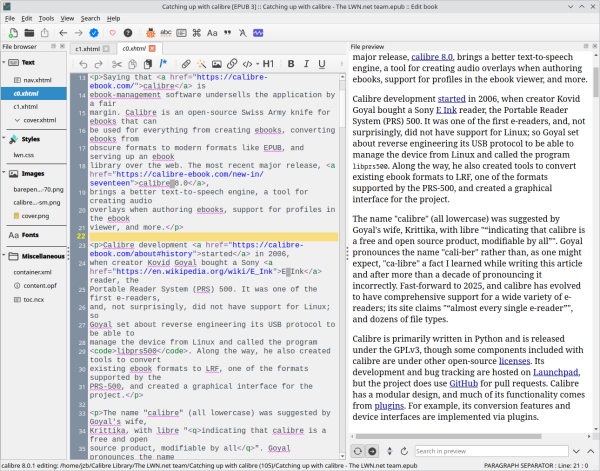
Task: Toggle Underline formatting
Action: [322, 64]
